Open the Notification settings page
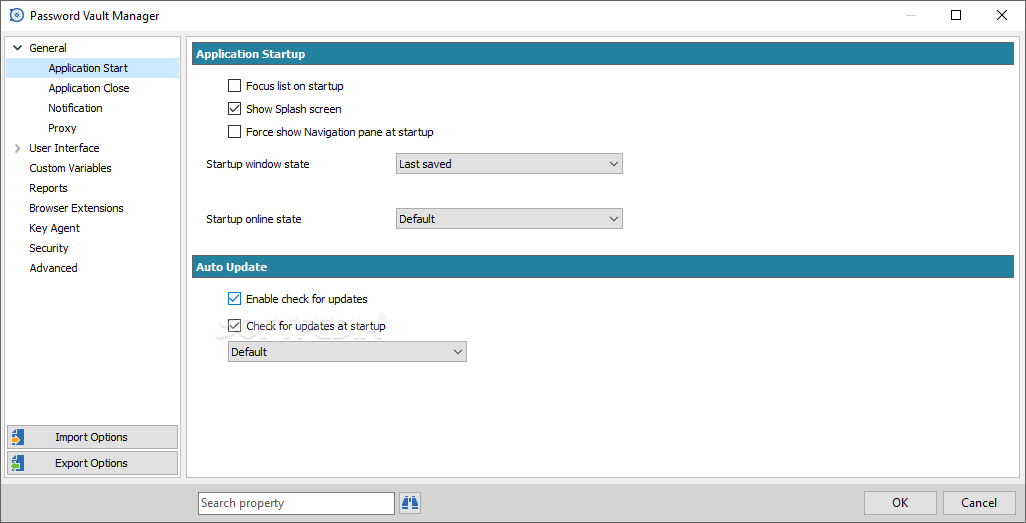 point(75,108)
